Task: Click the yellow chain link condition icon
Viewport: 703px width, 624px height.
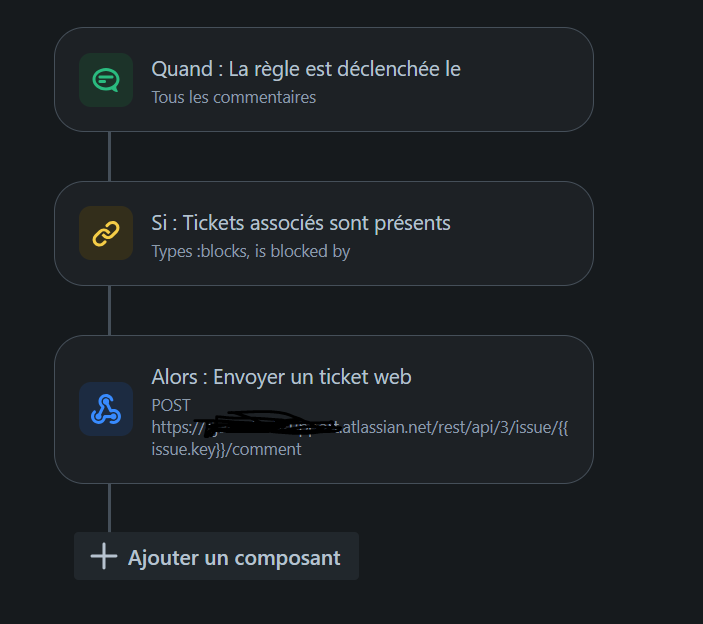Action: click(106, 233)
